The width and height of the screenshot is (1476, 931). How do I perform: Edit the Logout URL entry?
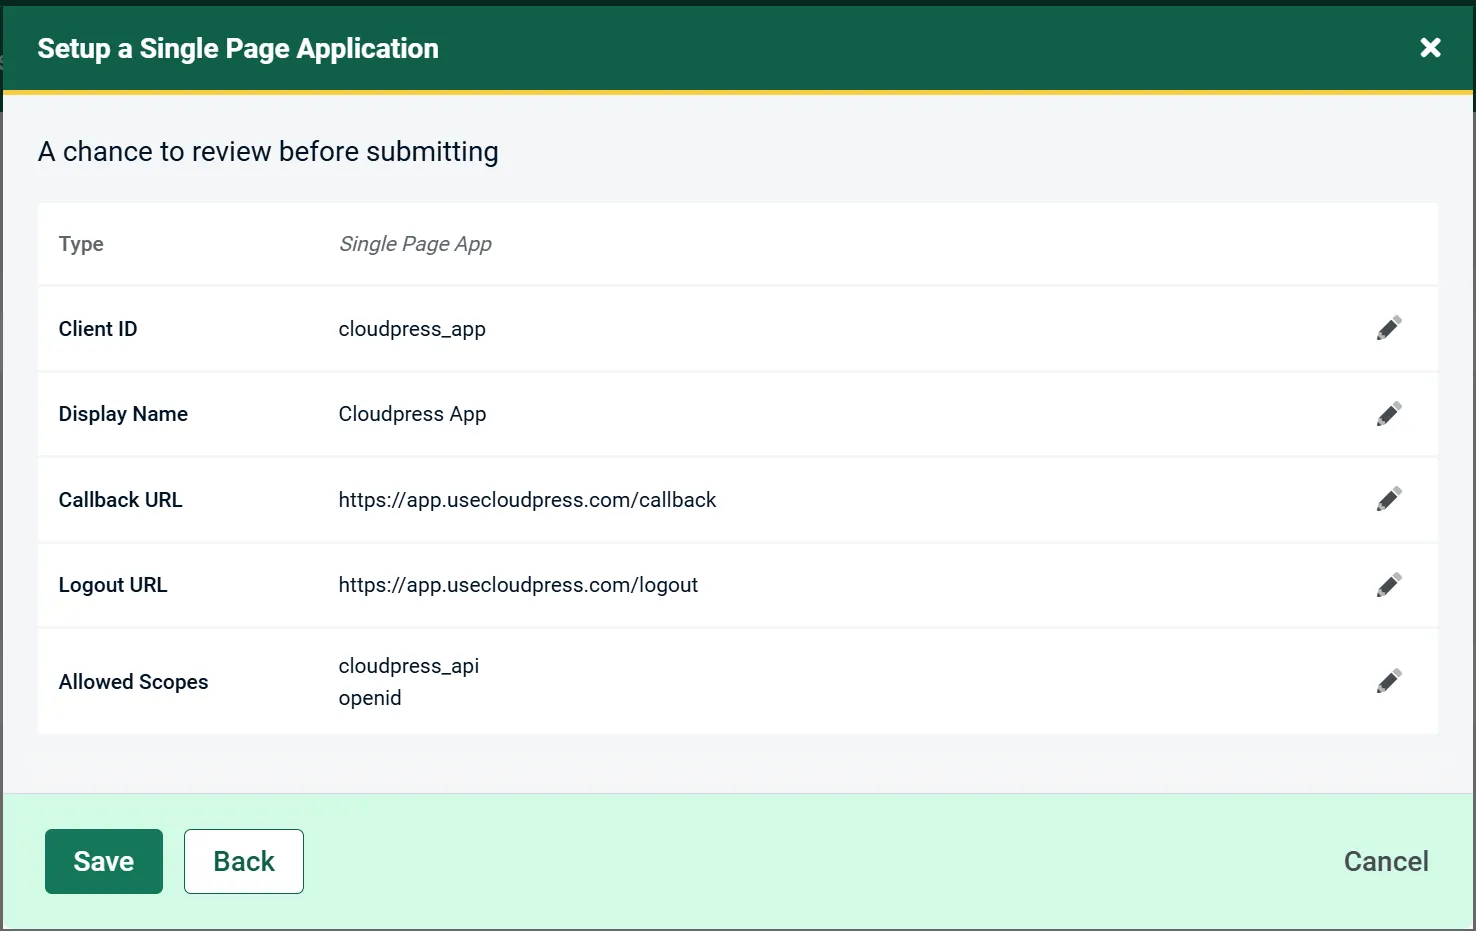(1389, 584)
